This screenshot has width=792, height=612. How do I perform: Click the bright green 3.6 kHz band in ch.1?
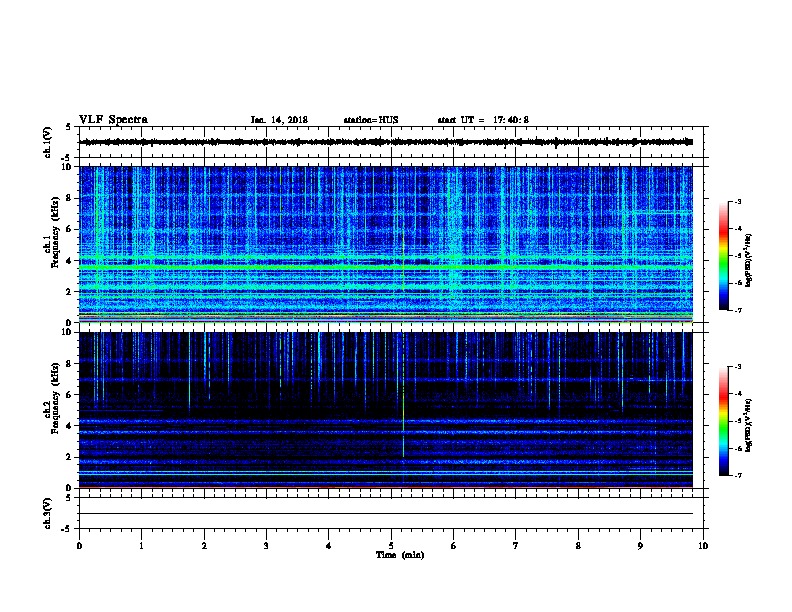(x=386, y=266)
